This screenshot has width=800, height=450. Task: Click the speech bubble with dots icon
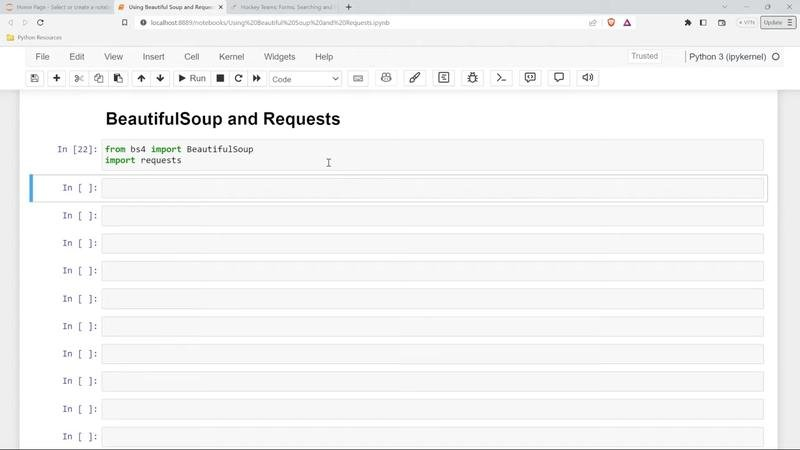tap(530, 78)
